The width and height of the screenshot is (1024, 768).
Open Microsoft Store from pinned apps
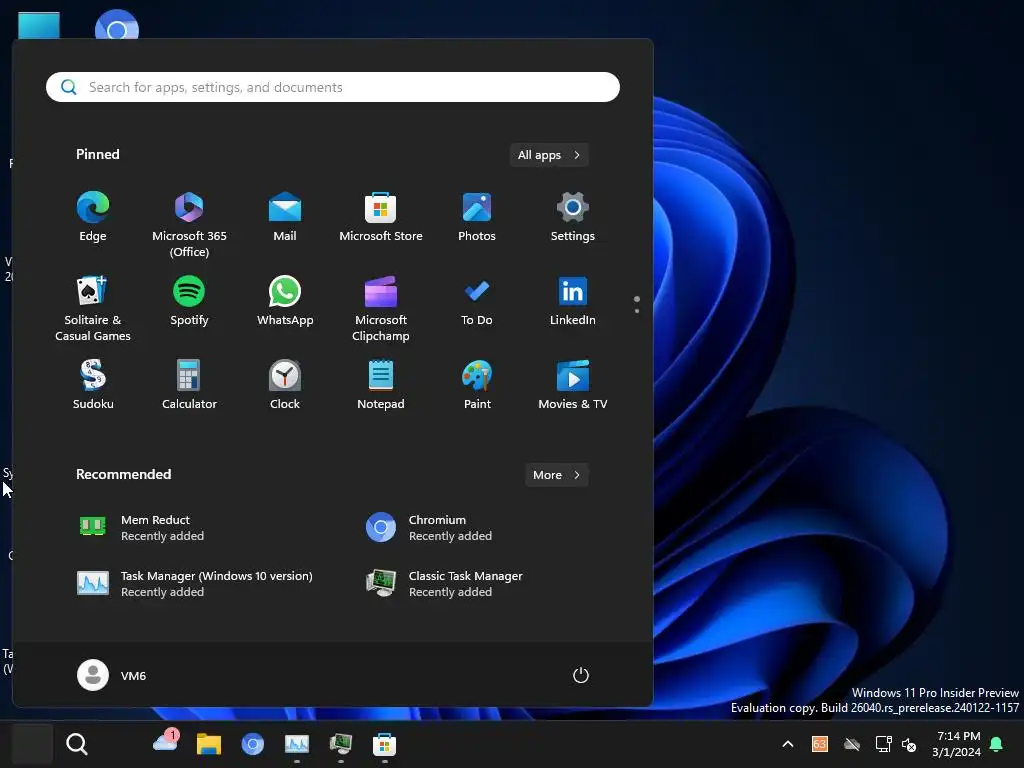pos(381,217)
